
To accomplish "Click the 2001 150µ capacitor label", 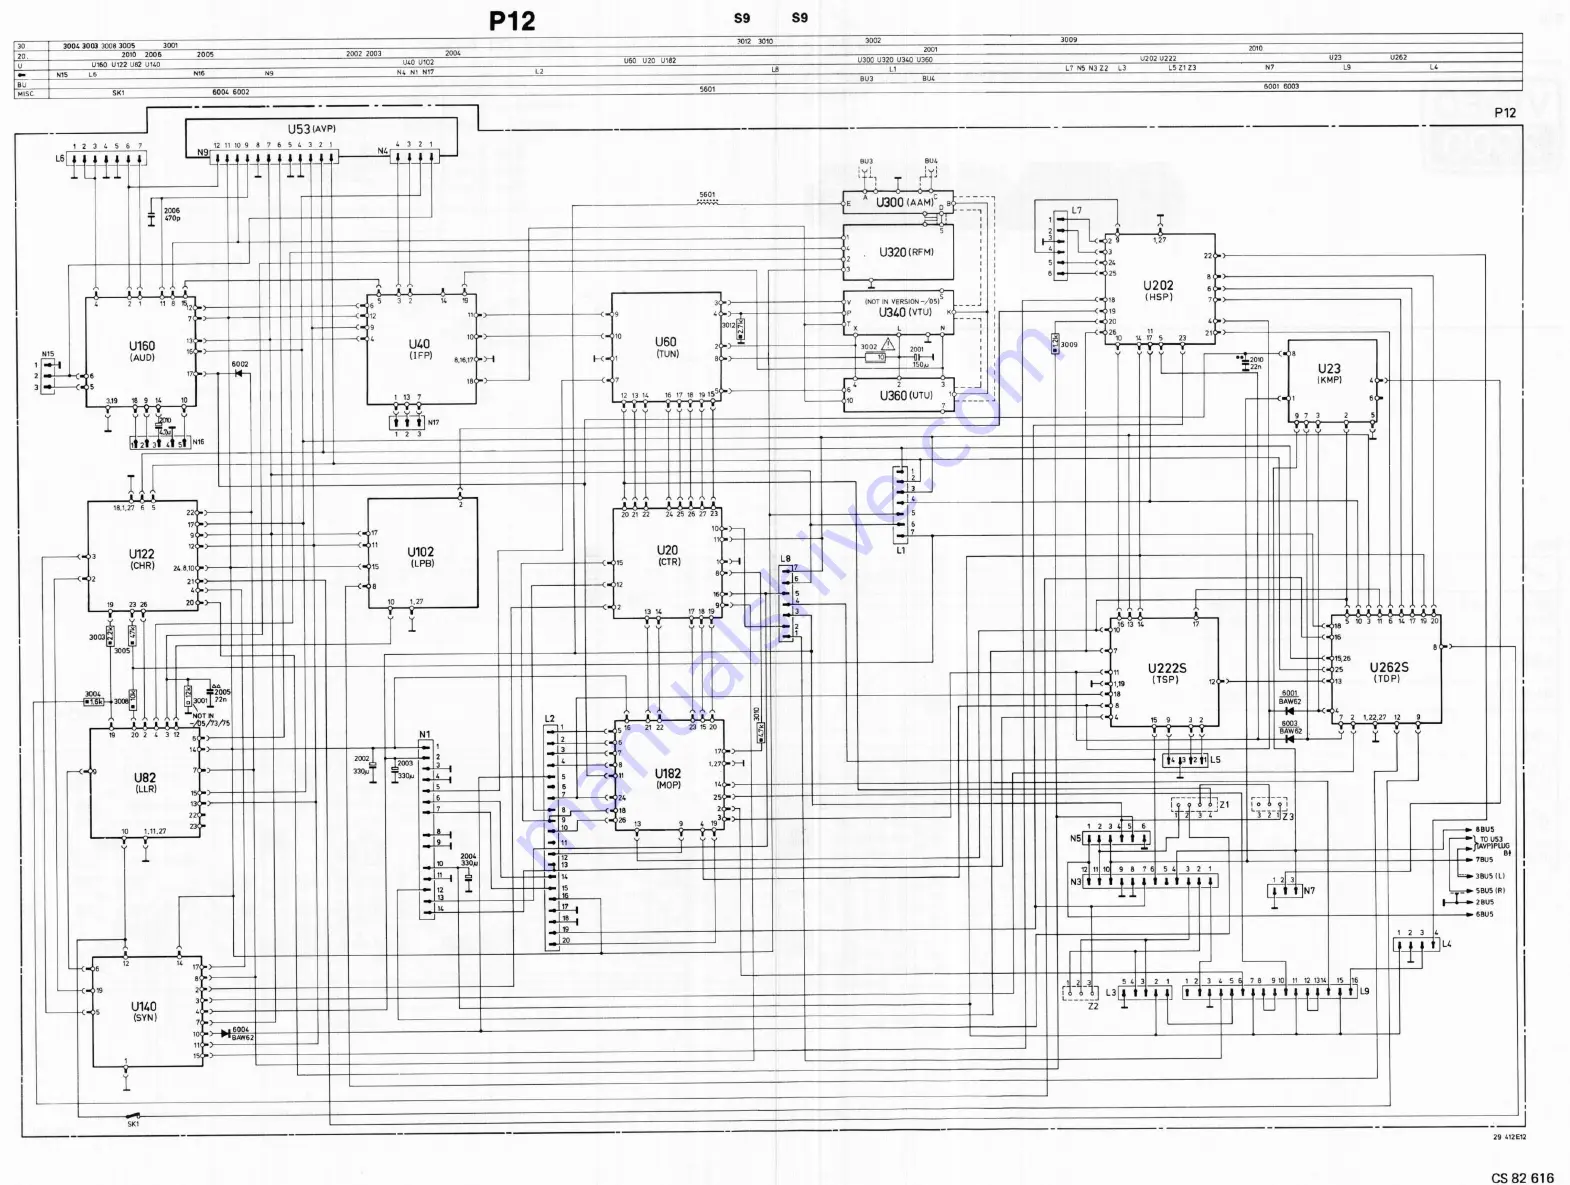I will [x=918, y=357].
